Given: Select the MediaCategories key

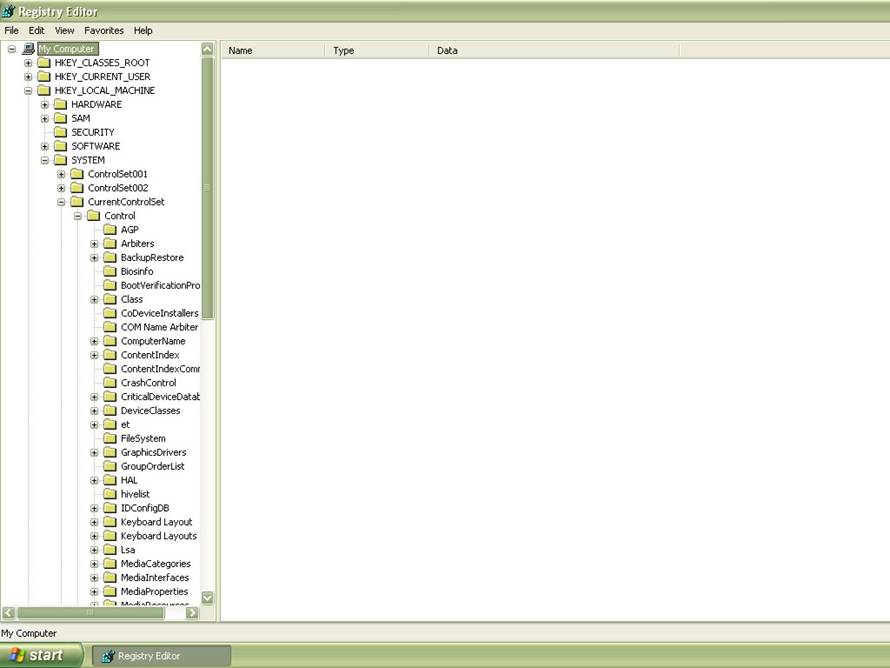Looking at the screenshot, I should [x=156, y=564].
